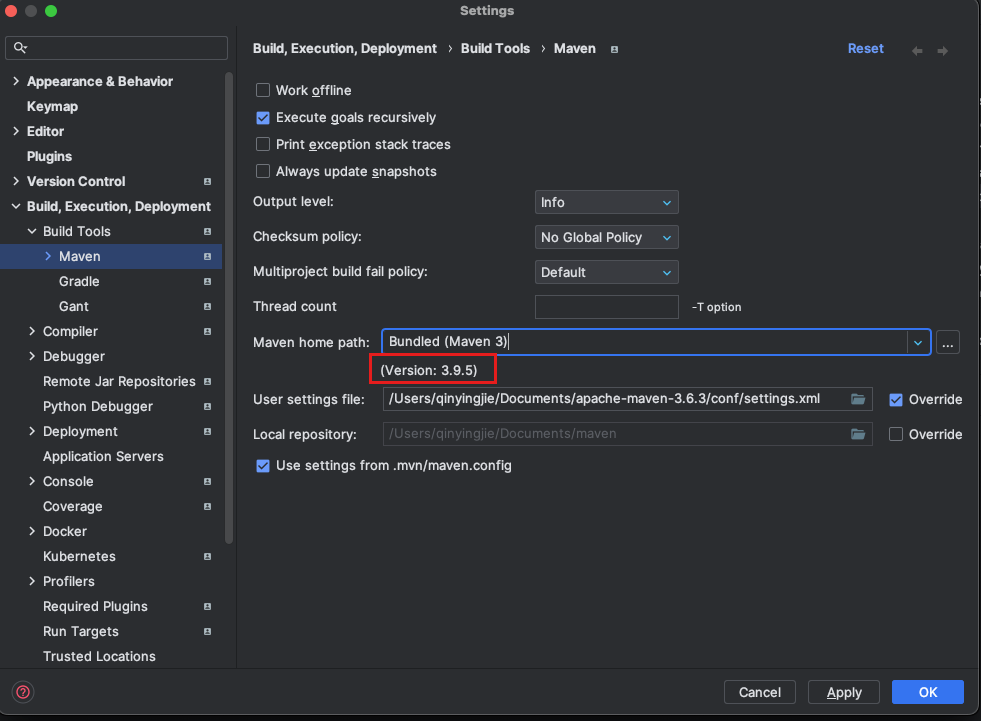The height and width of the screenshot is (721, 981).
Task: Click the help question mark icon
Action: tap(23, 692)
